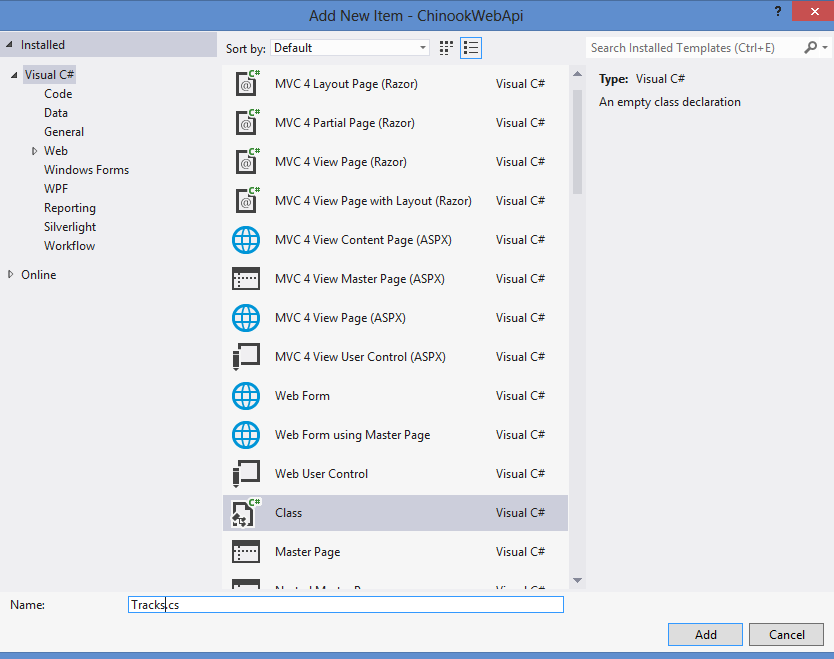834x659 pixels.
Task: Click the Web Form using Master Page icon
Action: [x=246, y=435]
